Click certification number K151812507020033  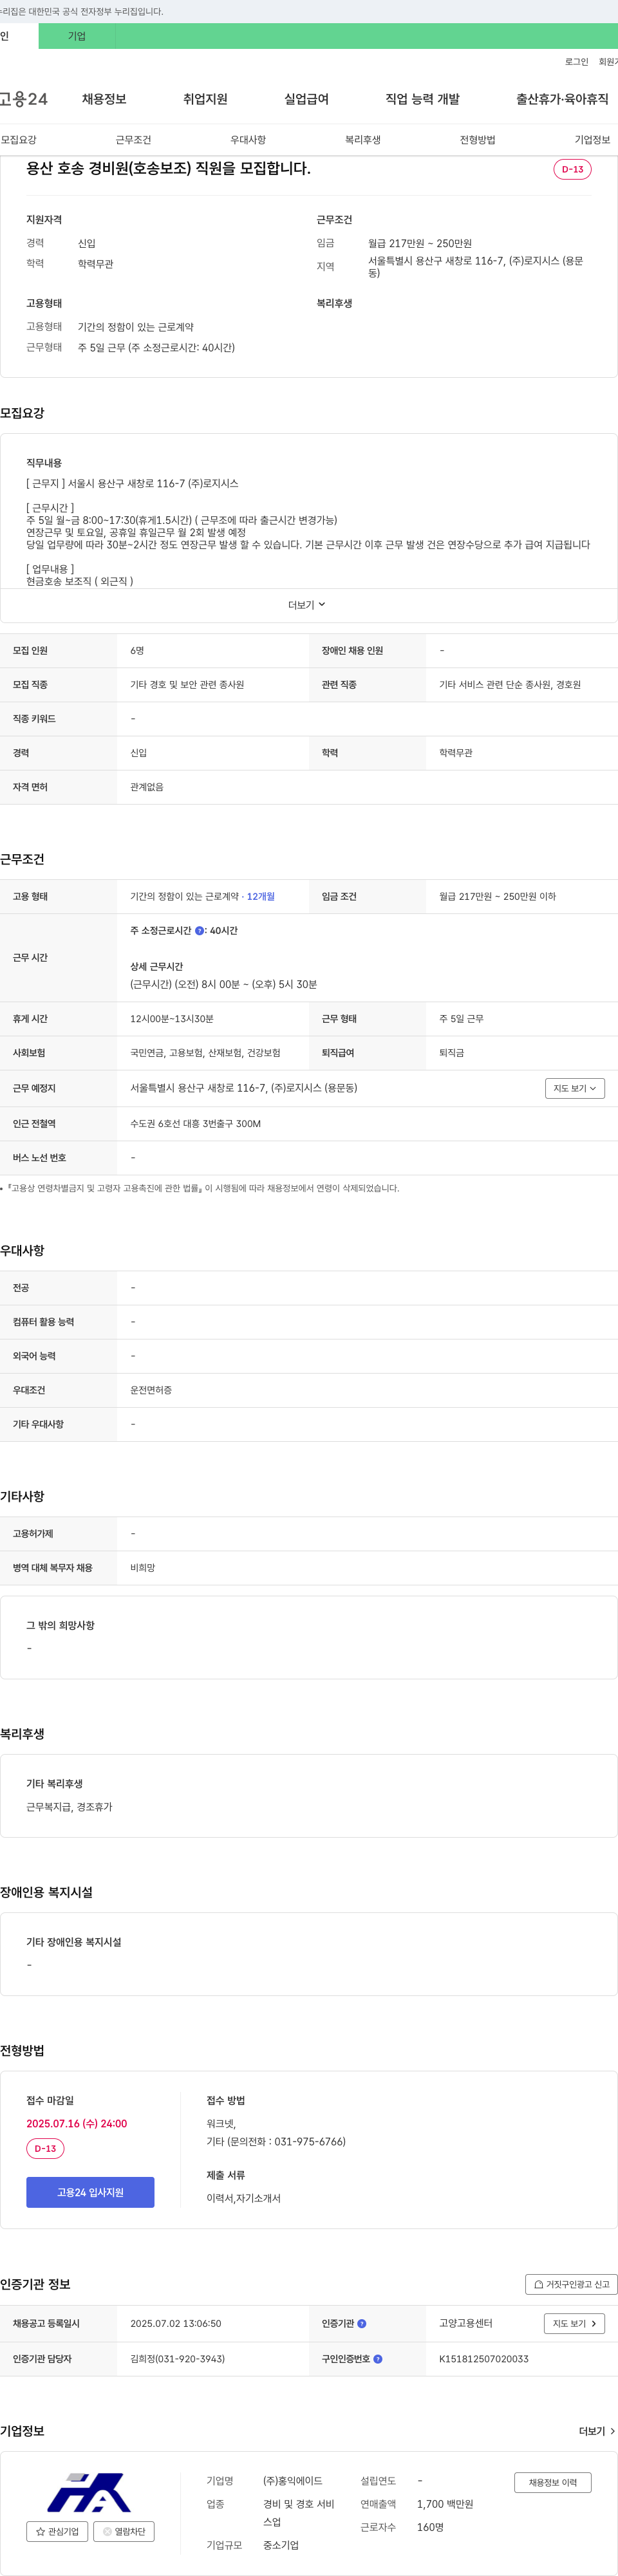[484, 2359]
